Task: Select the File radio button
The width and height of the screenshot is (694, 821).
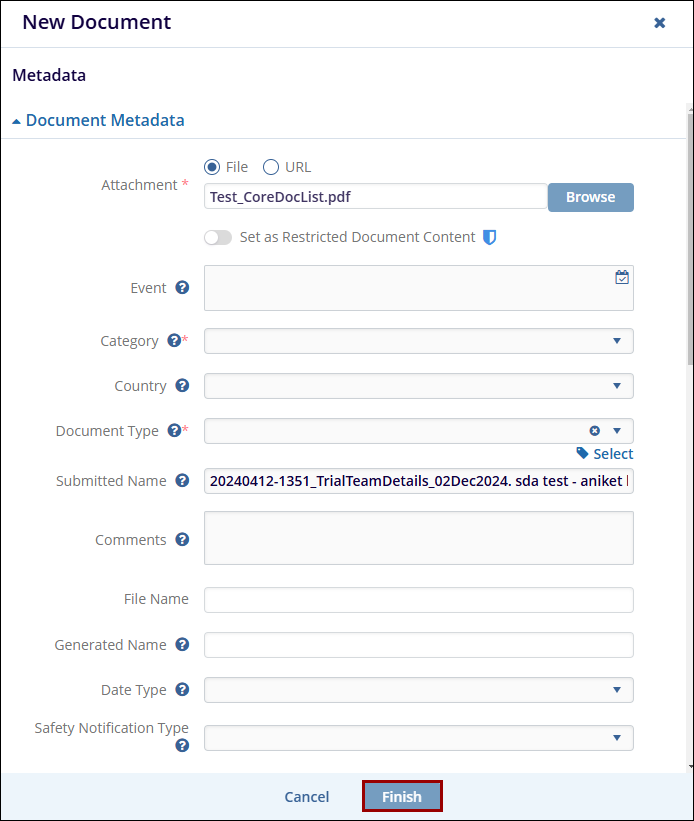Action: coord(211,167)
